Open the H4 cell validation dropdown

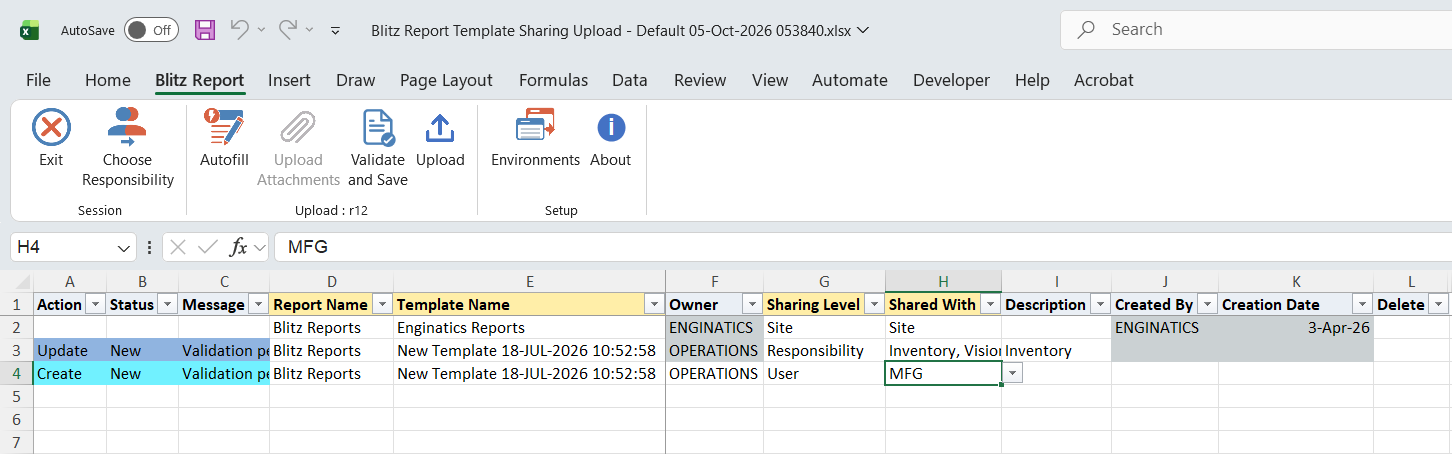tap(1013, 373)
